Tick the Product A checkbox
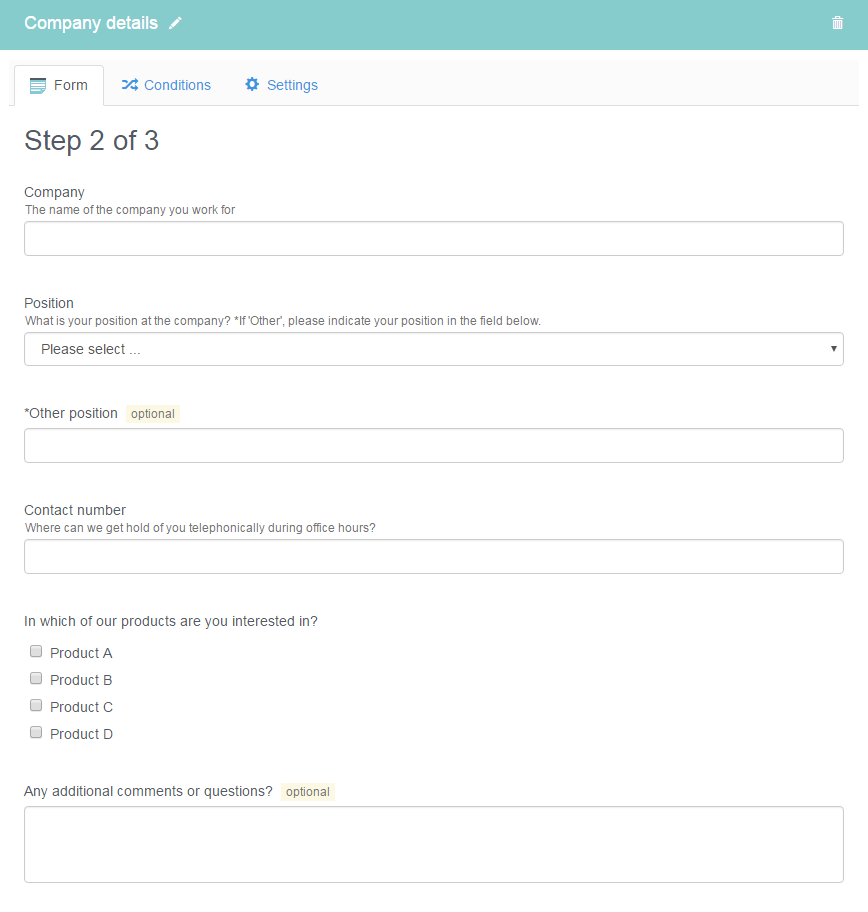Screen dimensions: 868x912 pos(36,651)
